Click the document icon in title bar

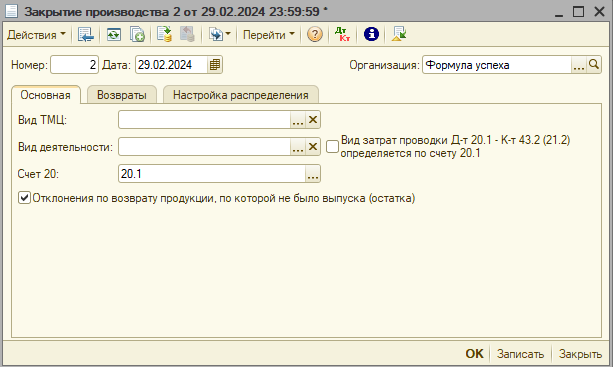tap(11, 11)
